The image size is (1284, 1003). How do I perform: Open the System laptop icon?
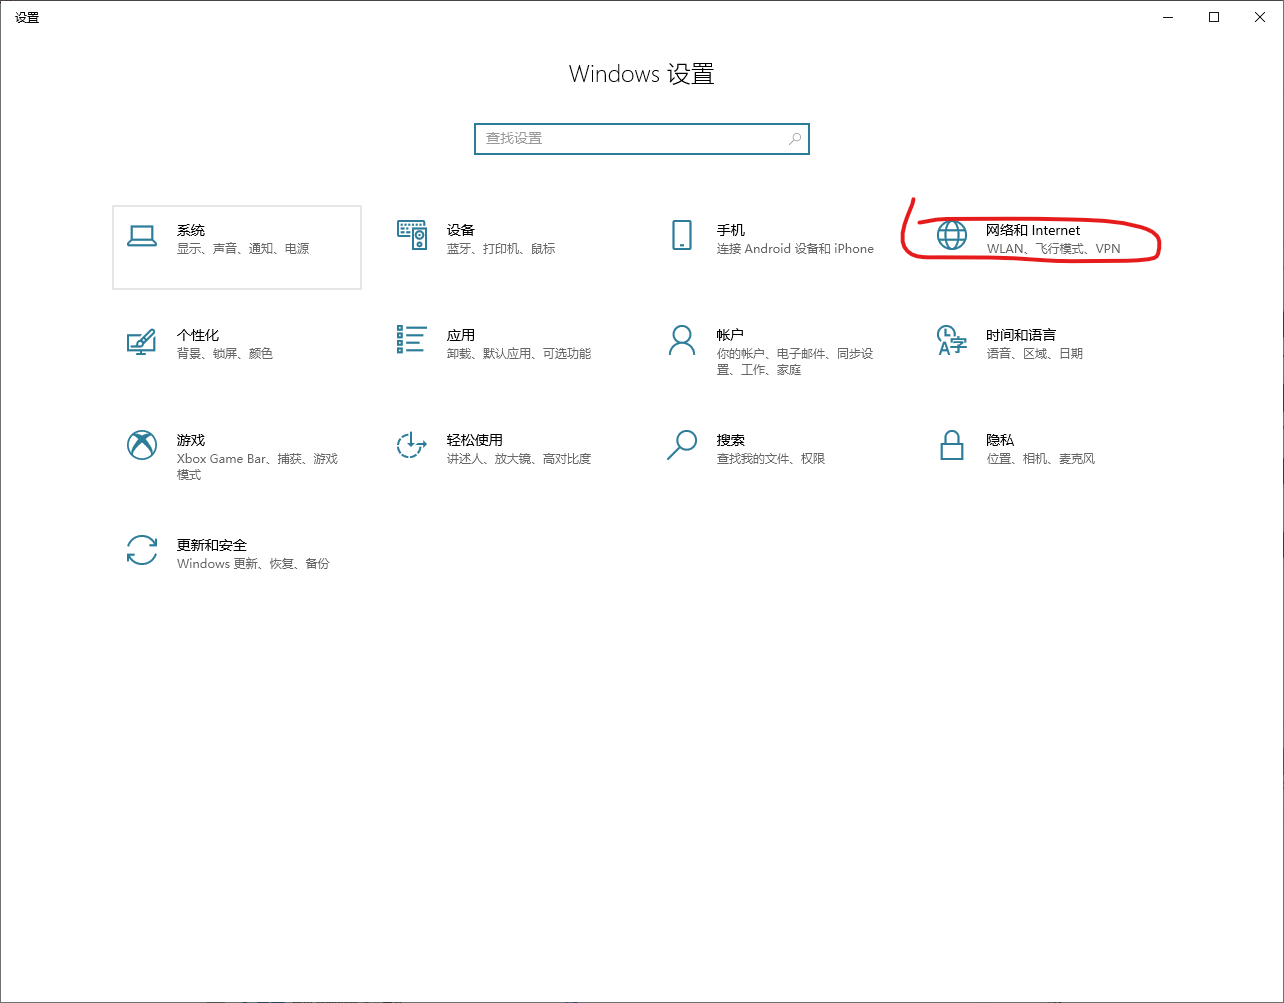click(x=142, y=236)
